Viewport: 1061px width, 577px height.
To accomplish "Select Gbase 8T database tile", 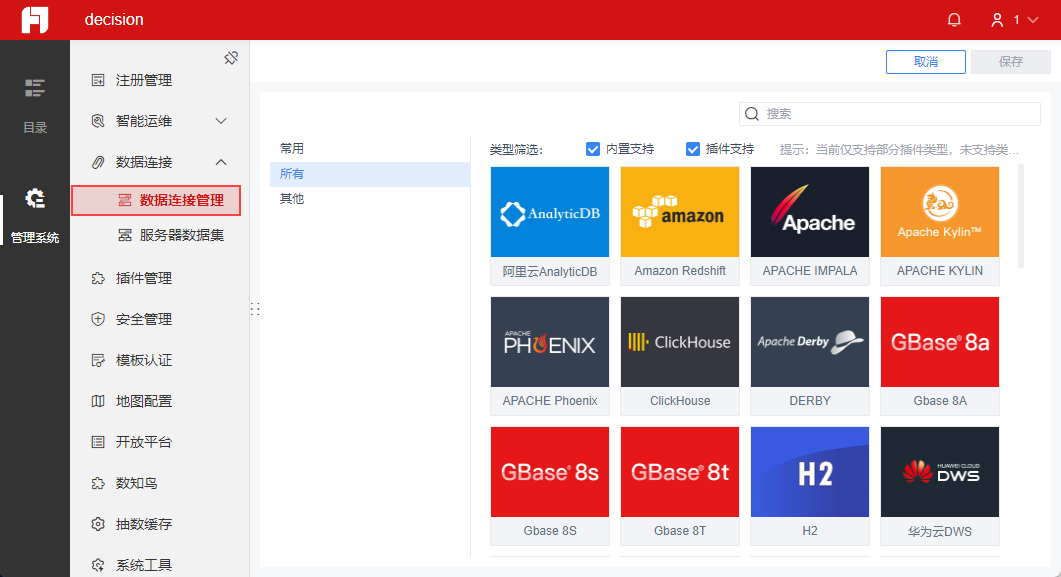I will tap(680, 486).
